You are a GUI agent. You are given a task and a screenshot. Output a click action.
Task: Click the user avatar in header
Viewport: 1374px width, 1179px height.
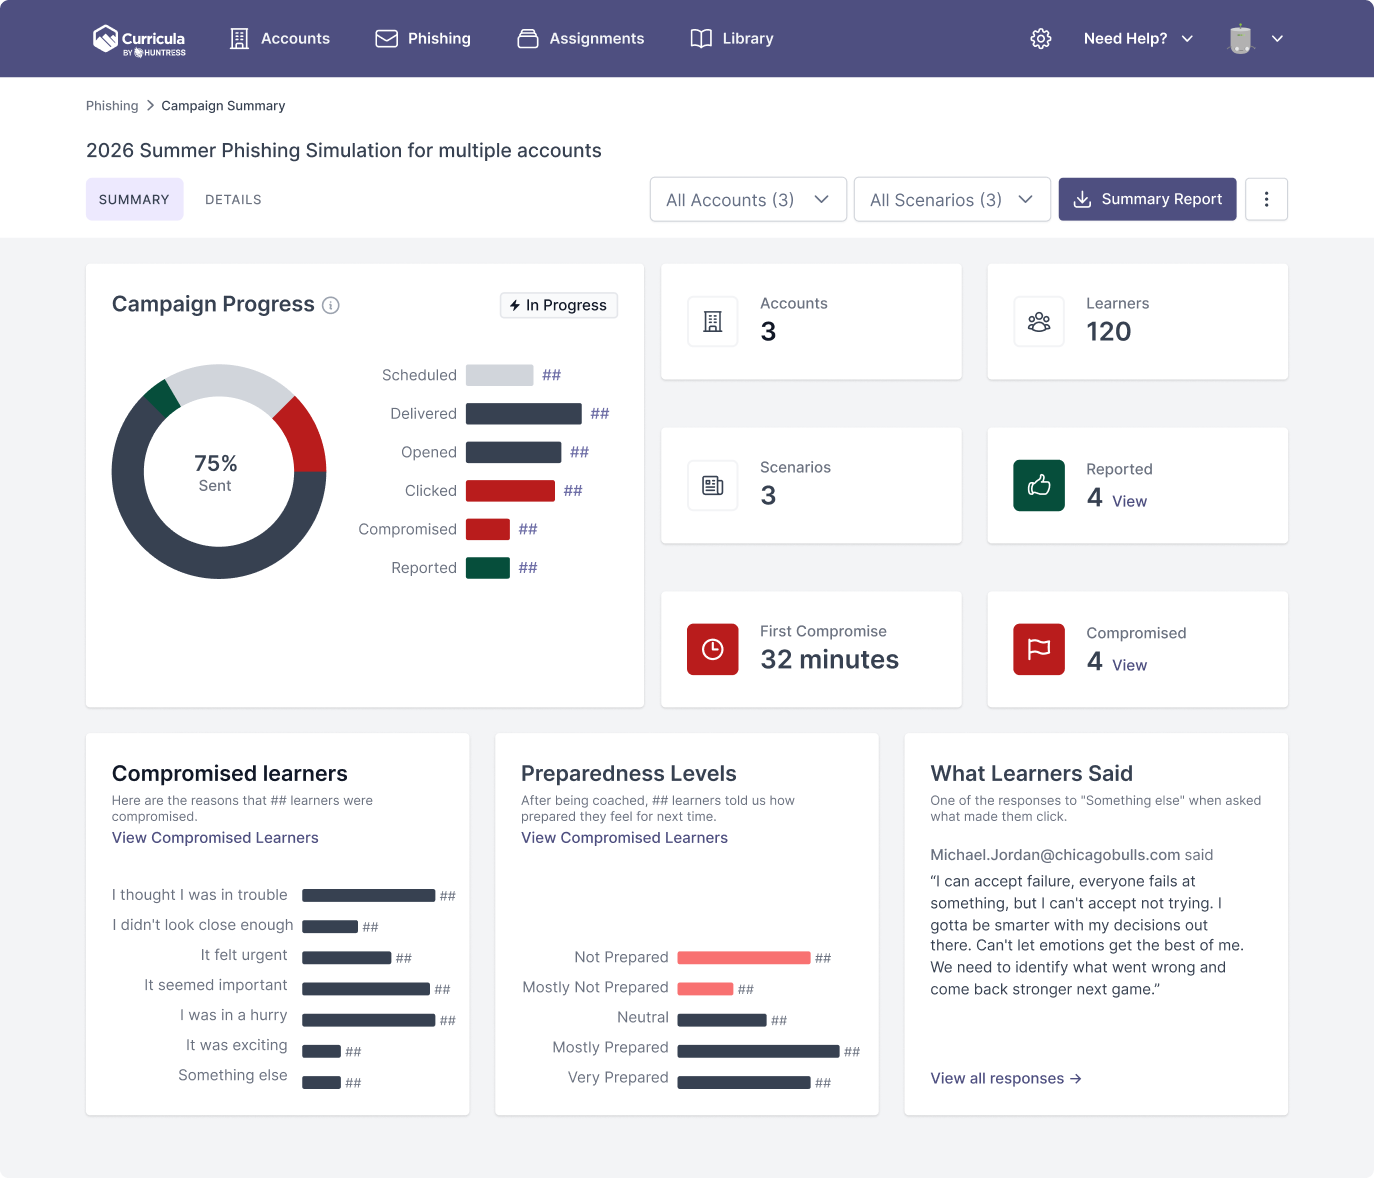[x=1241, y=39]
